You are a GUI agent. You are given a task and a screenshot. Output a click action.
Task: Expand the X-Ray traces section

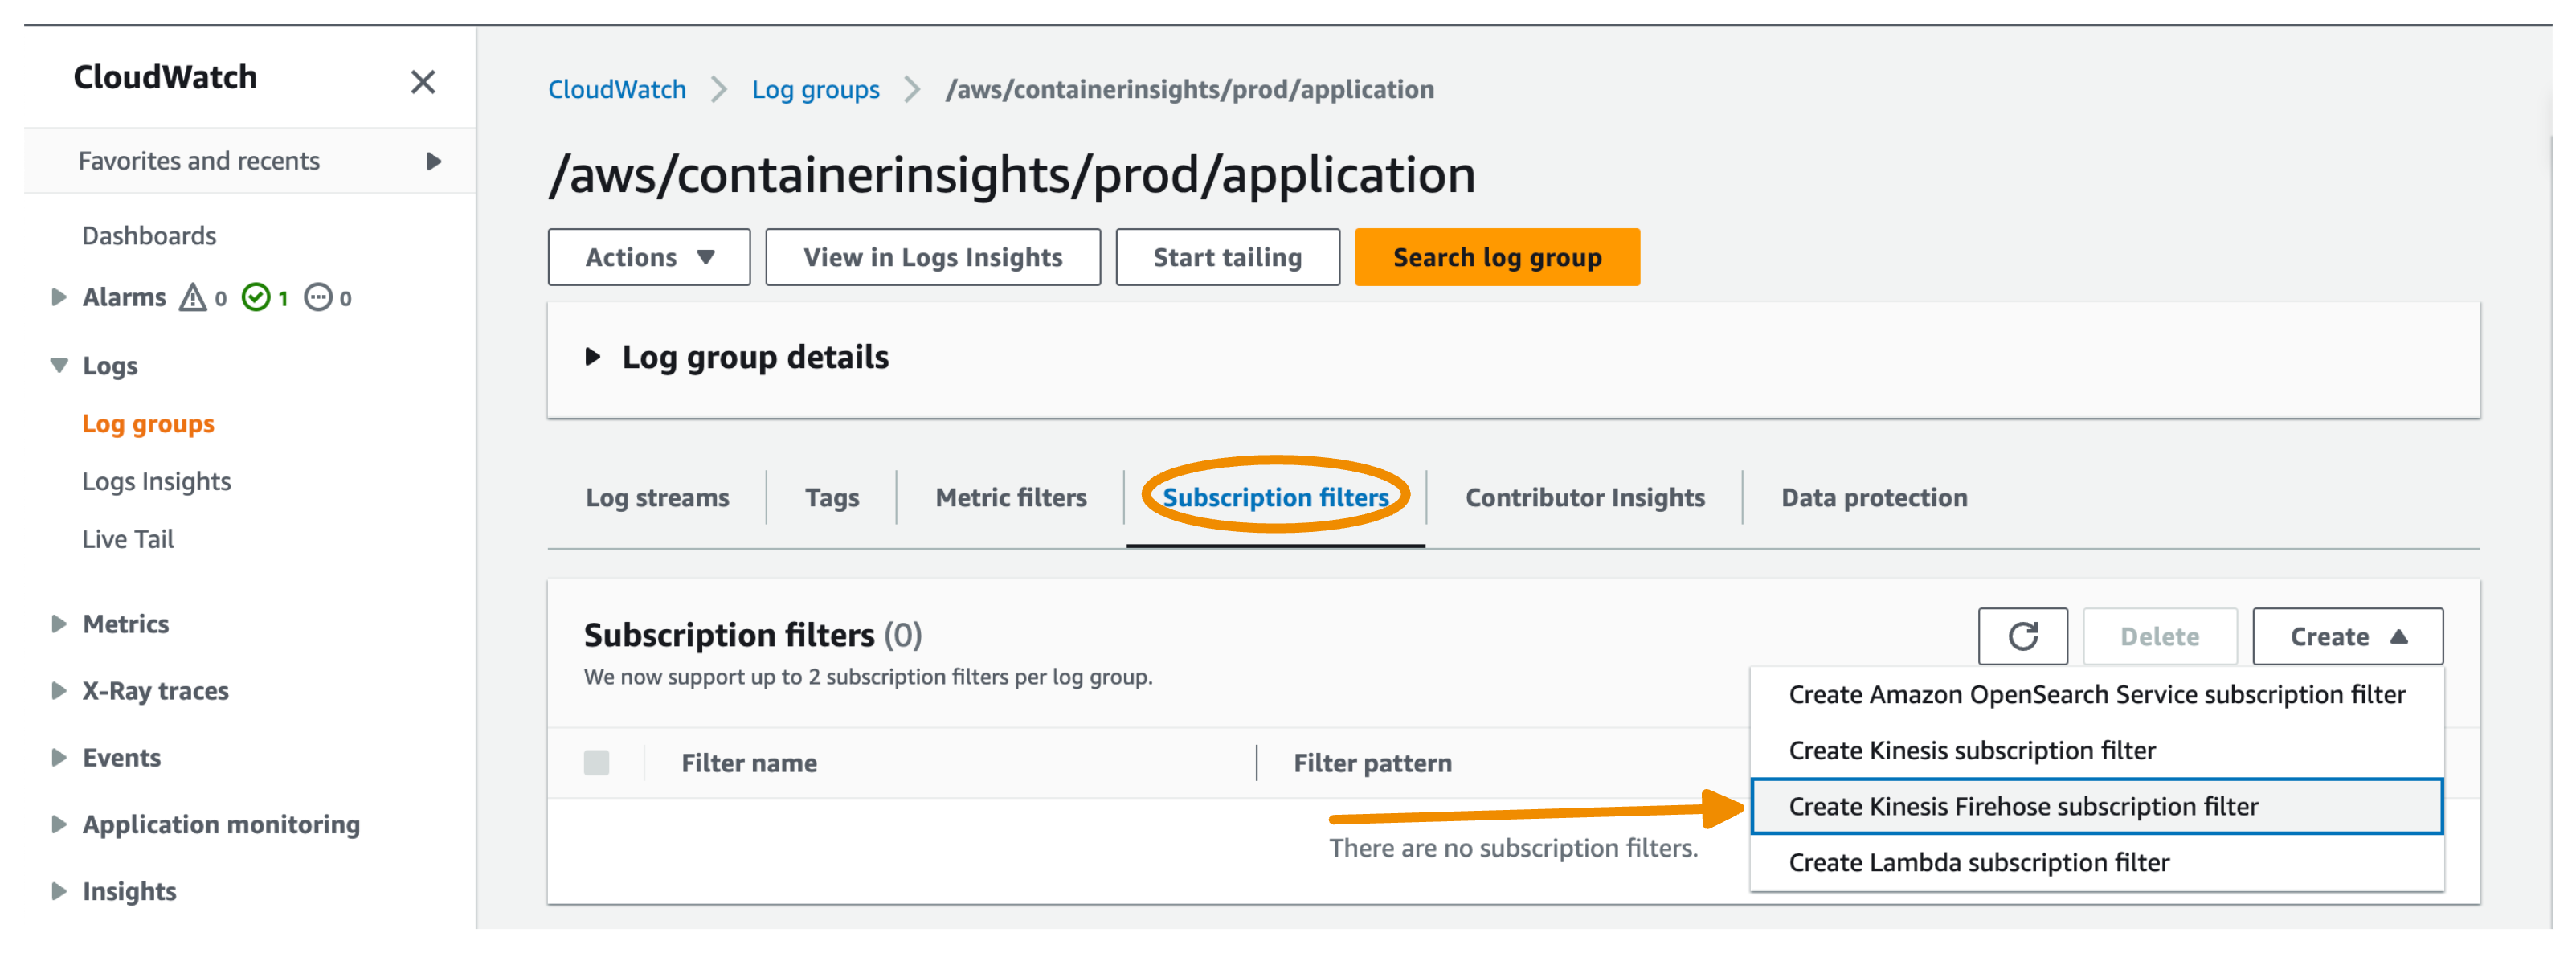(59, 690)
